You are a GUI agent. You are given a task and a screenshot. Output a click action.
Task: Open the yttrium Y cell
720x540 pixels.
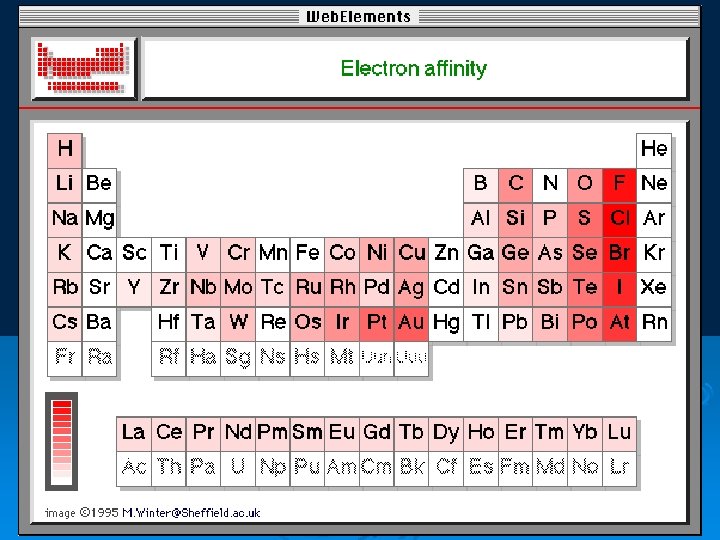pyautogui.click(x=134, y=289)
